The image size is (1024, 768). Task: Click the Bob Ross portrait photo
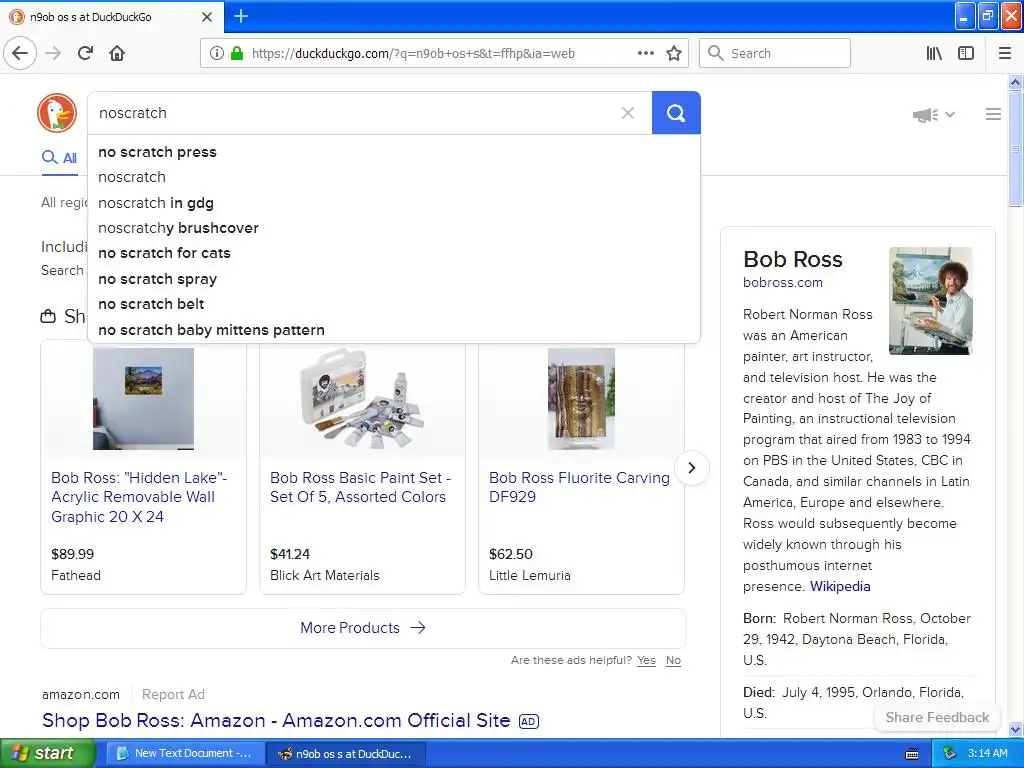931,301
